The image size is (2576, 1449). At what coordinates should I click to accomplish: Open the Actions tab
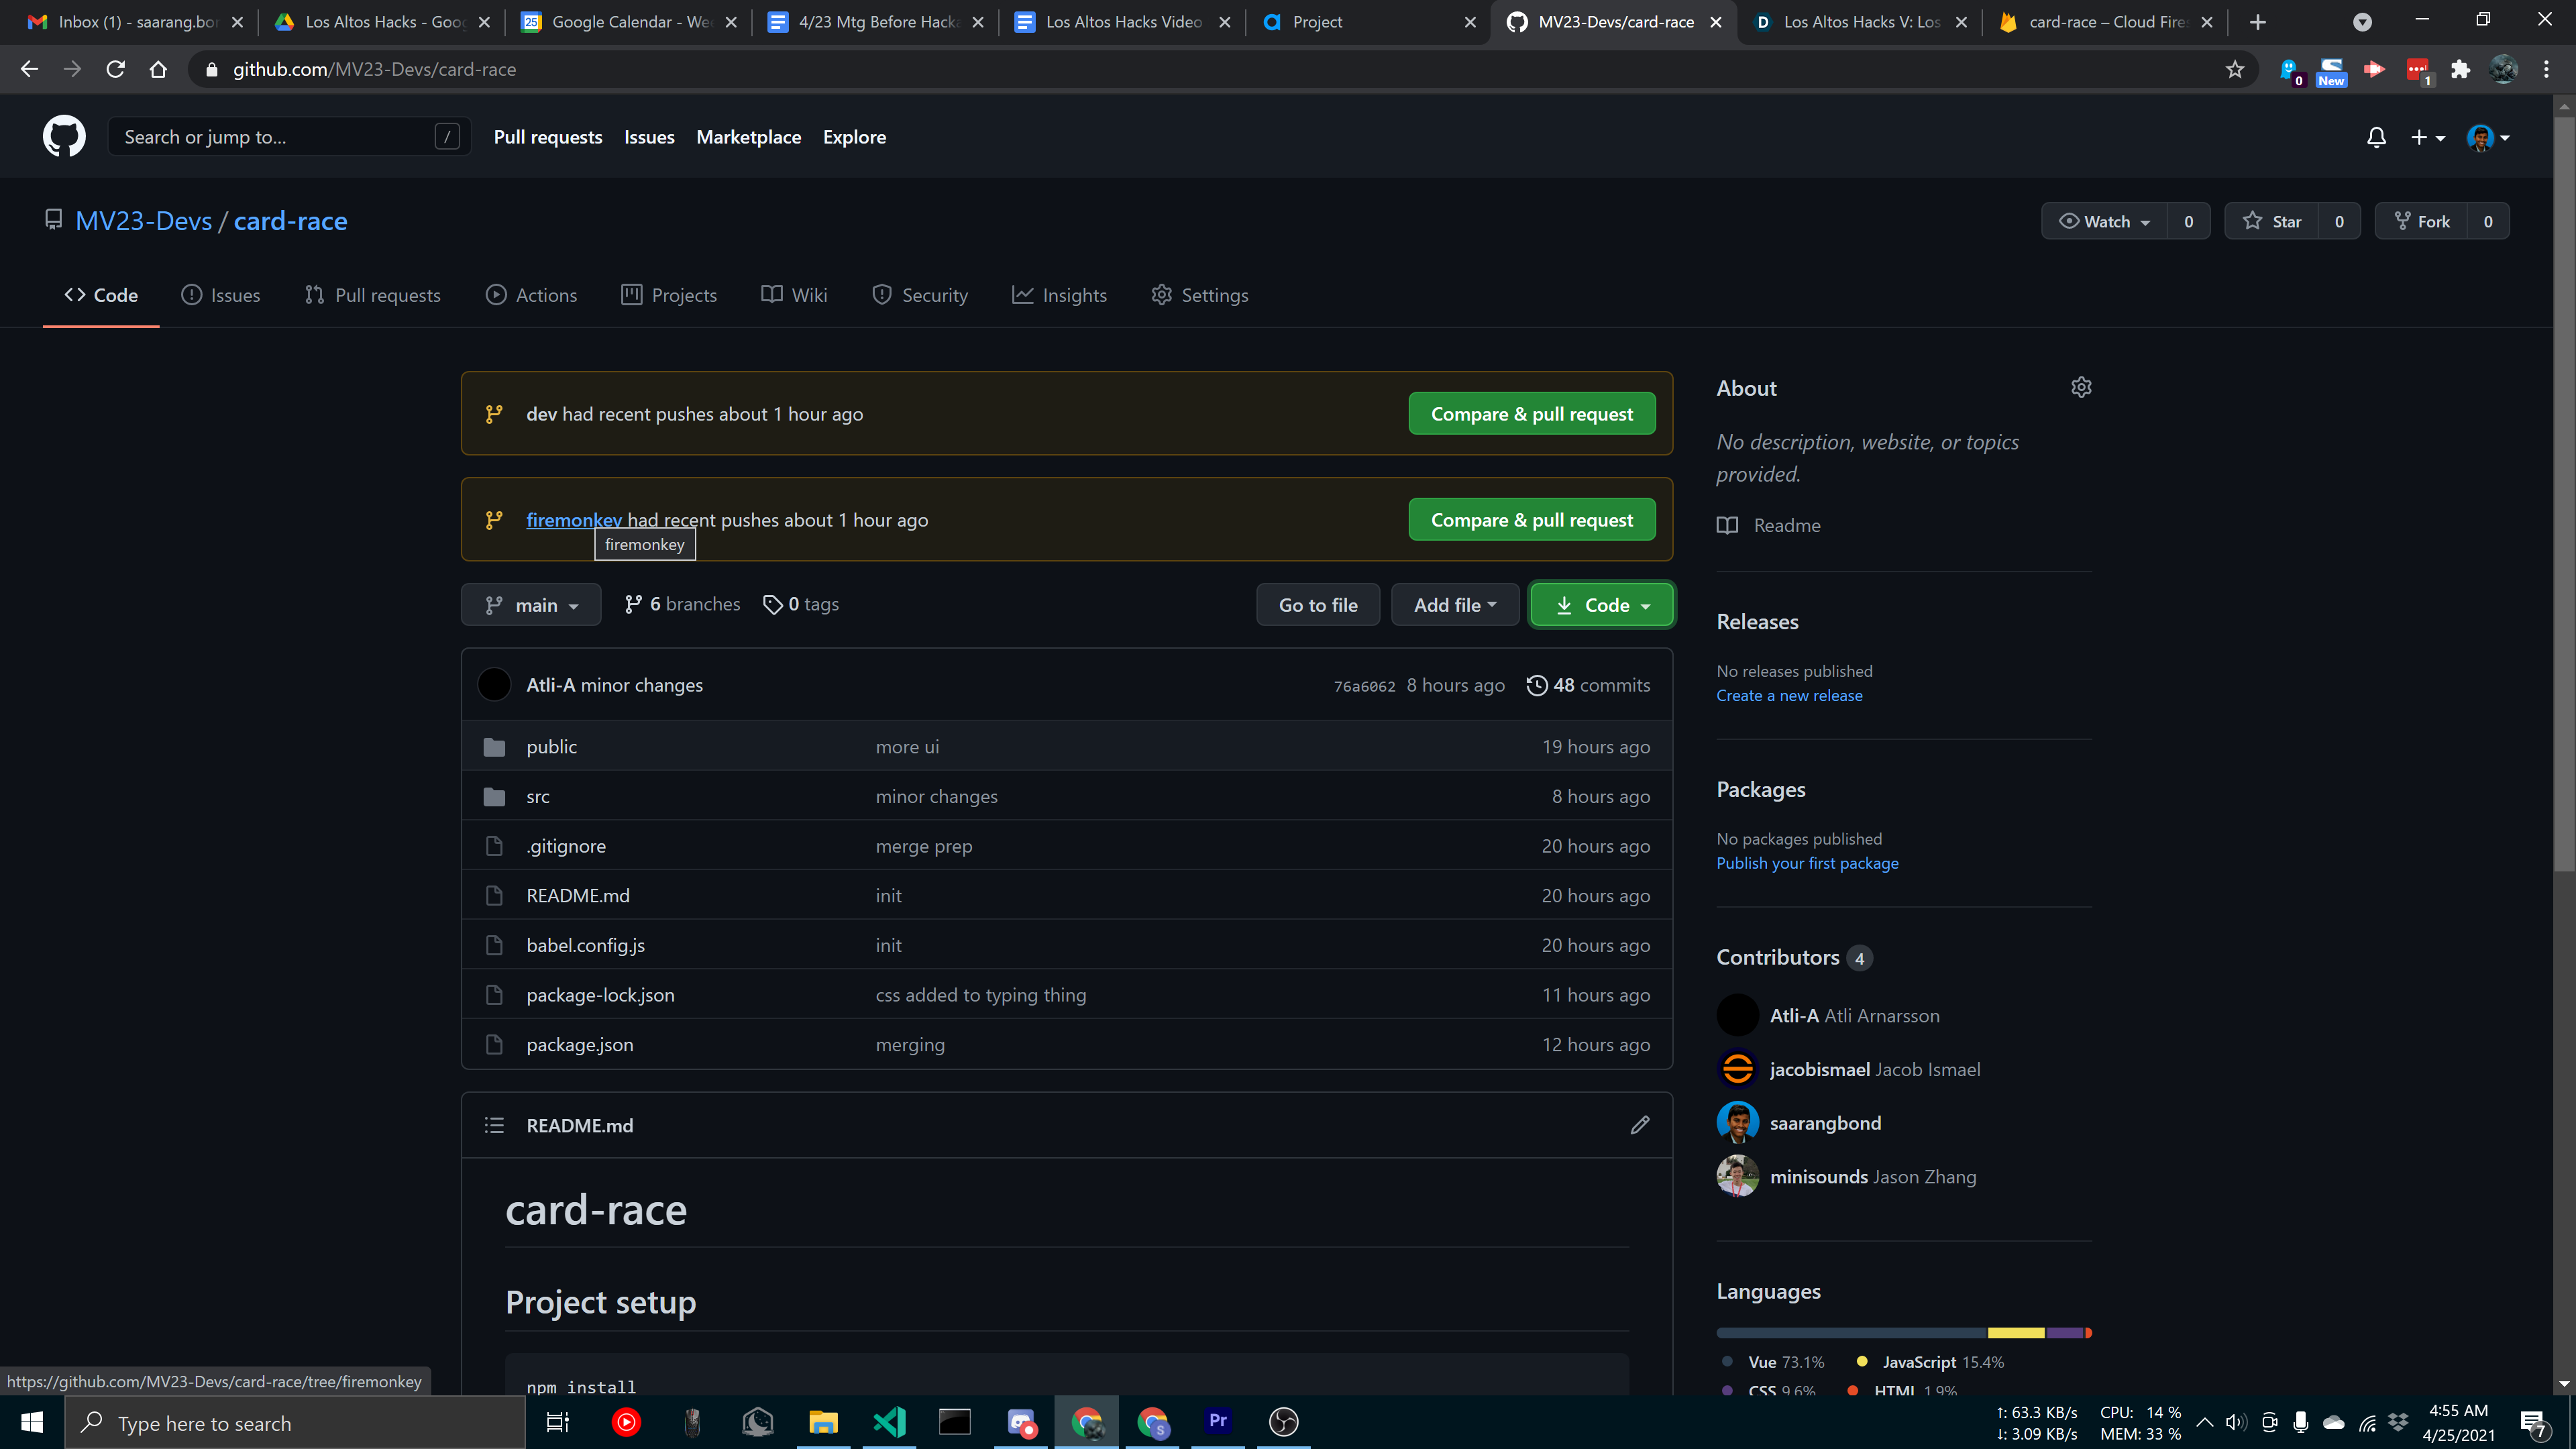coord(531,295)
